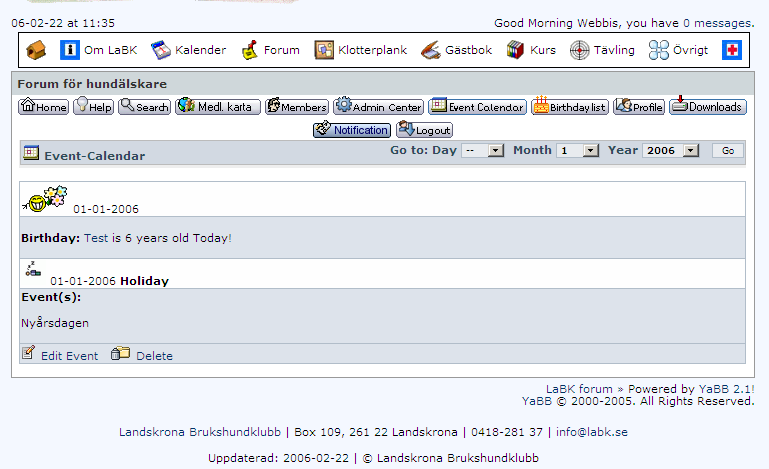This screenshot has width=769, height=469.
Task: Click the Övrigt four-circles icon
Action: 658,50
